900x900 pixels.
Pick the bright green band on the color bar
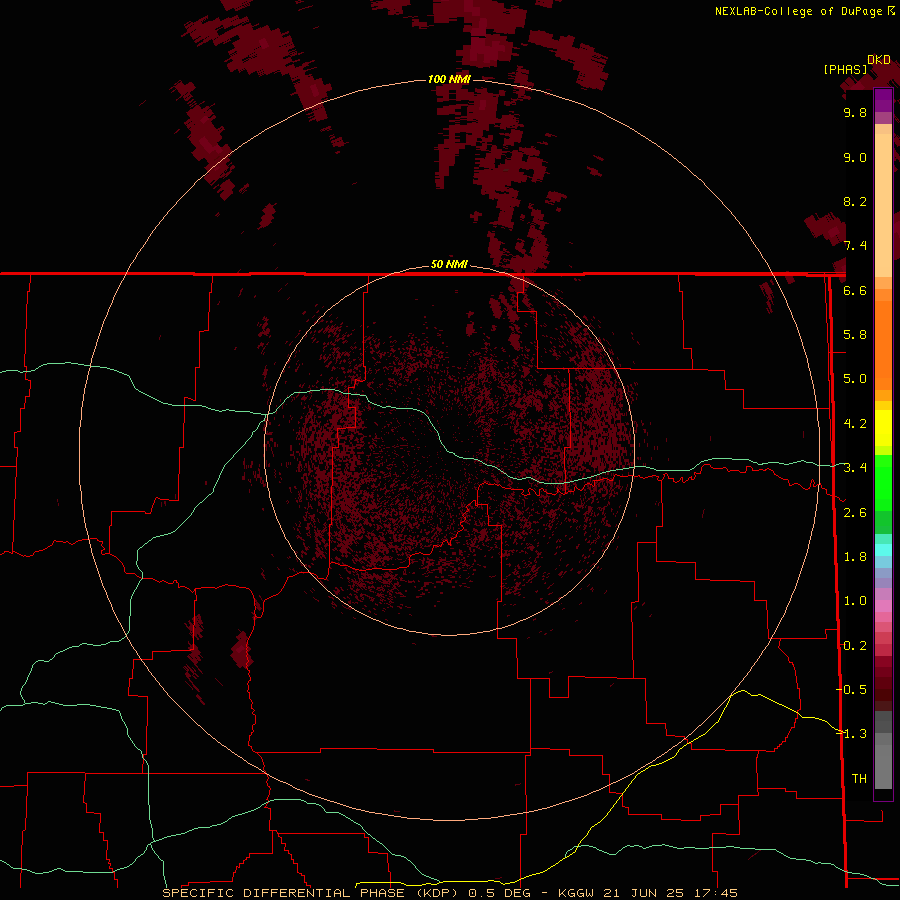(883, 482)
